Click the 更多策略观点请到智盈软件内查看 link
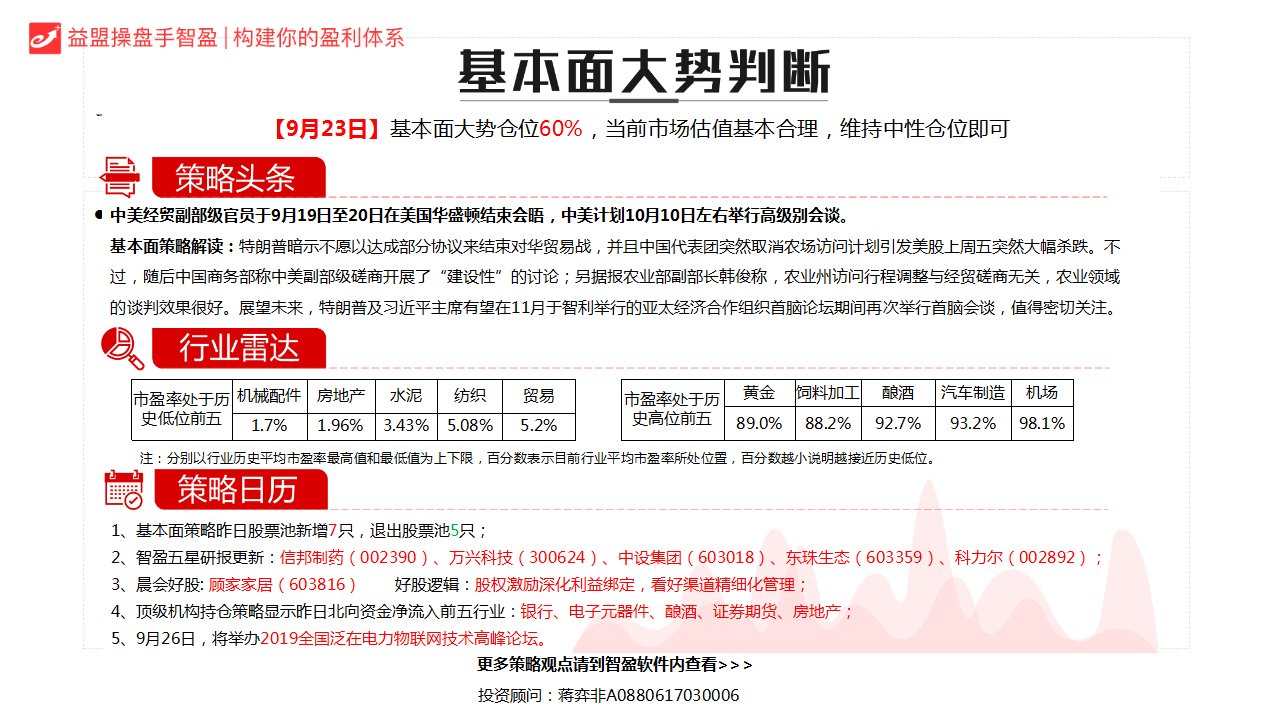 (x=615, y=665)
